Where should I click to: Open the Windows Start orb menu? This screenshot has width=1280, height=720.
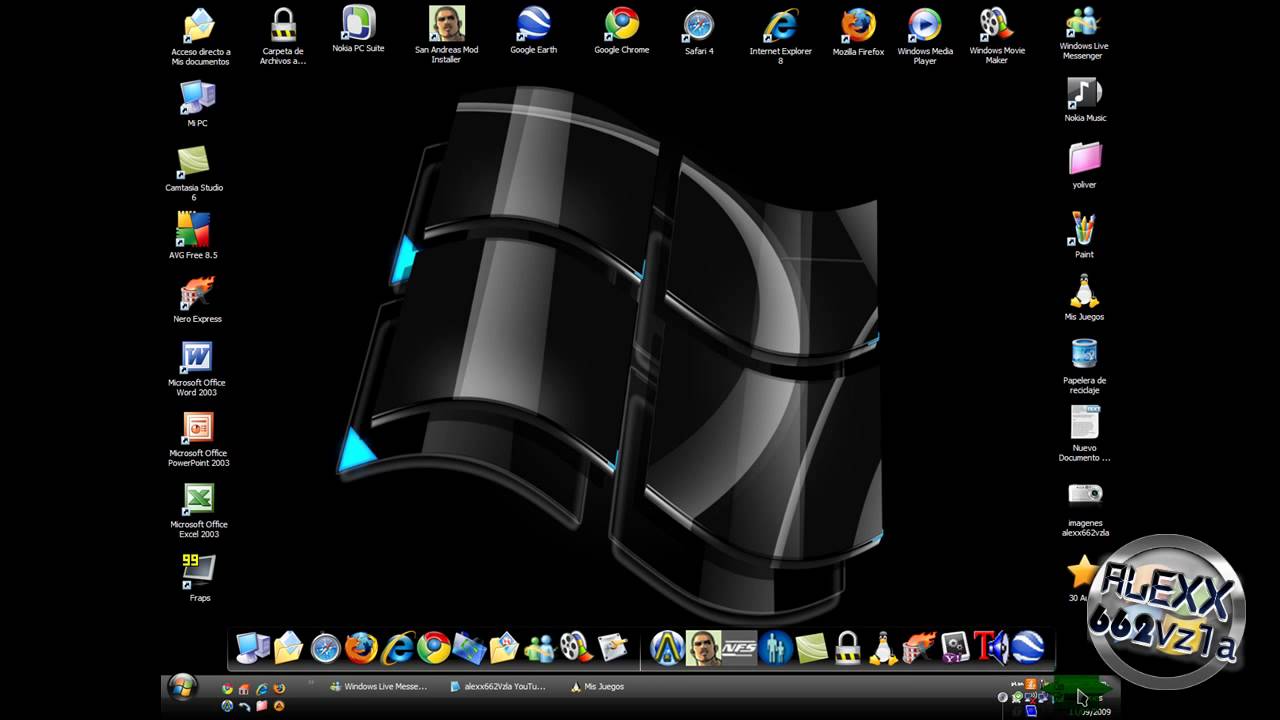tap(183, 687)
